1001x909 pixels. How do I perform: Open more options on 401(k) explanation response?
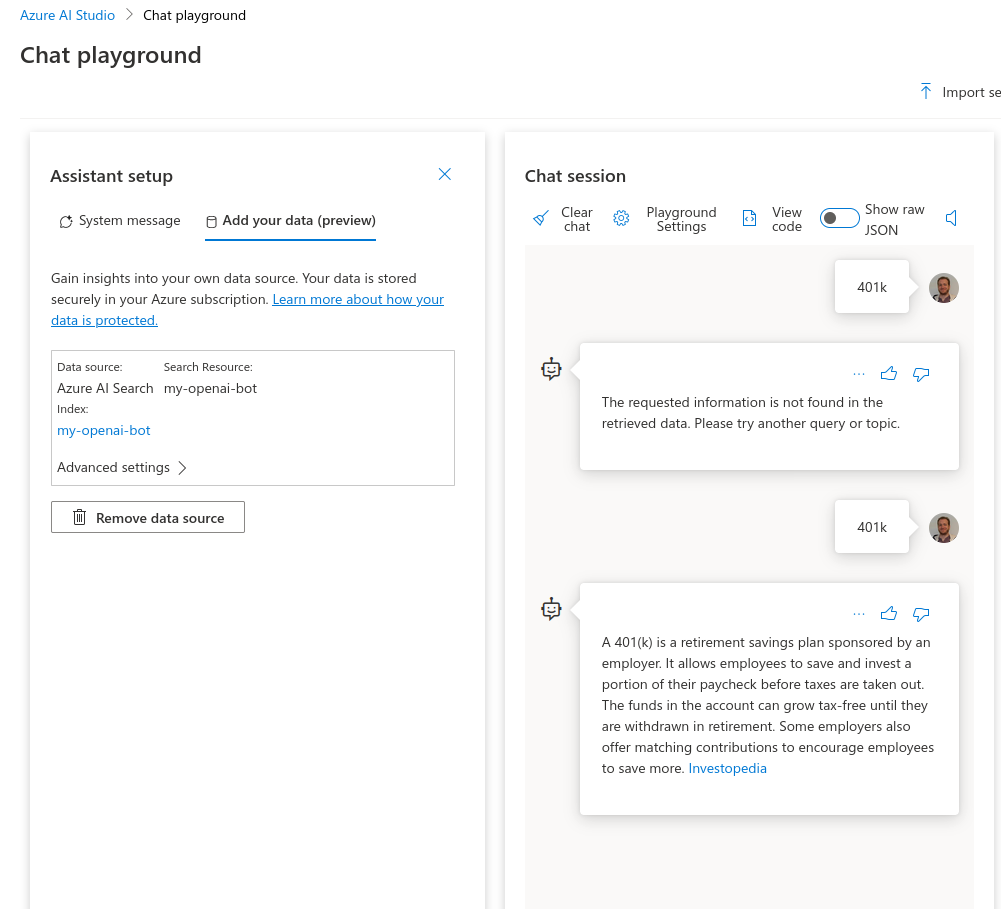click(x=859, y=614)
